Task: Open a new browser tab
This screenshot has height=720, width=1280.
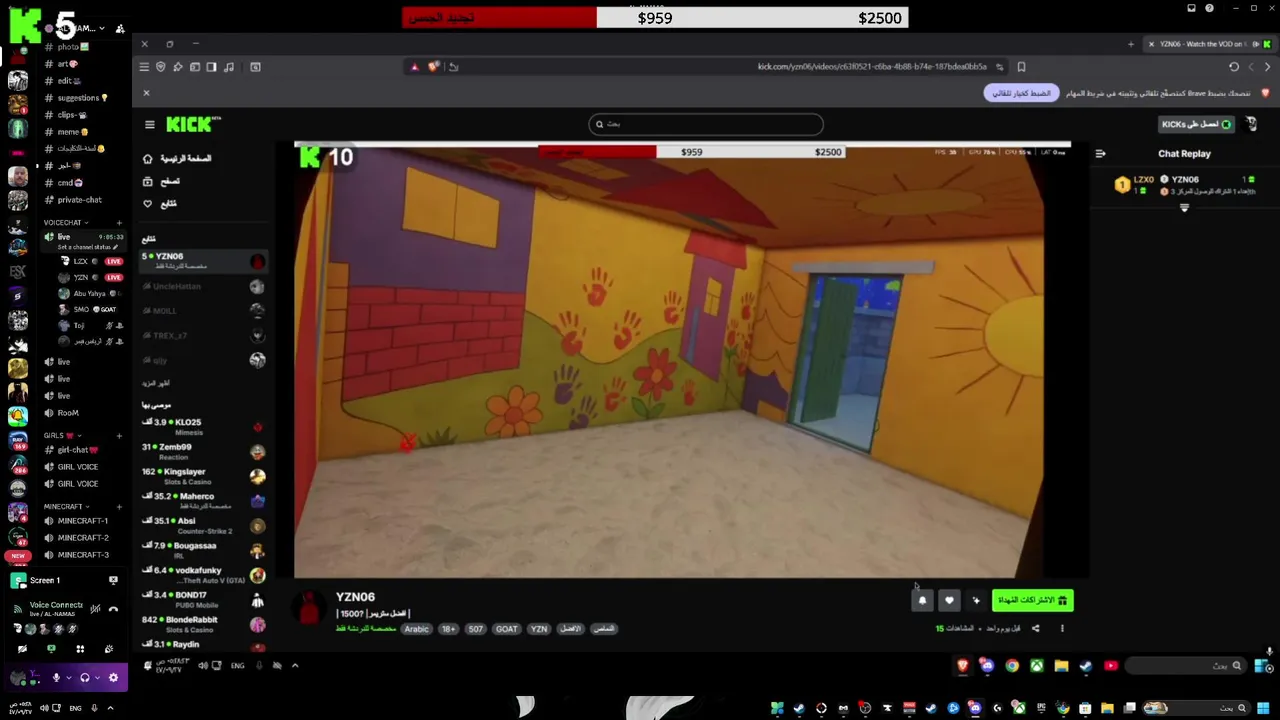Action: coord(1131,44)
